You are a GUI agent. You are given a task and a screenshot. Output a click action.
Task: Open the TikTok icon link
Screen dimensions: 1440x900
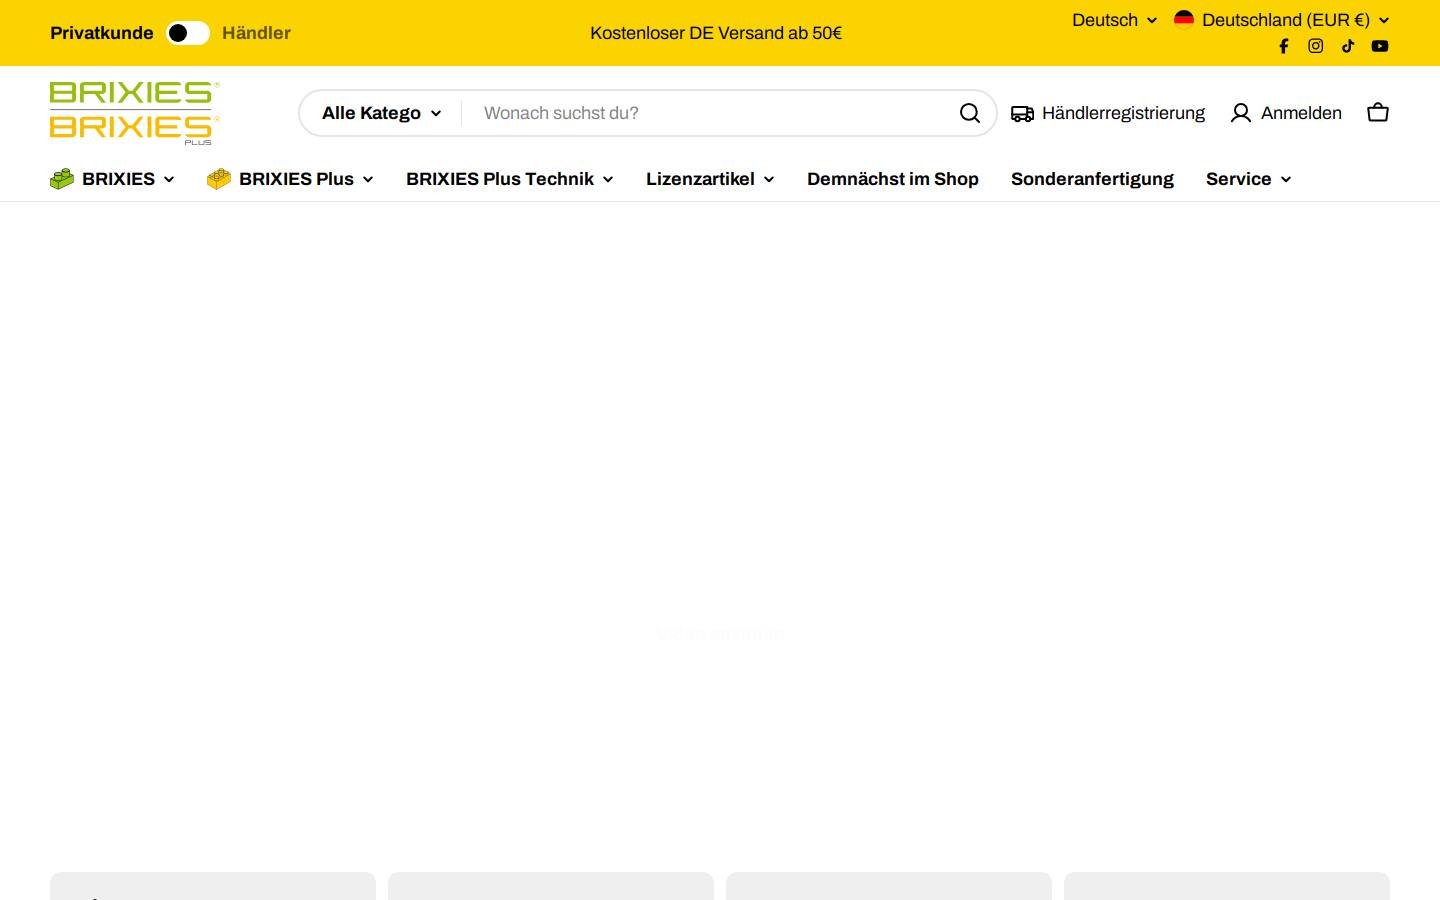click(x=1348, y=46)
